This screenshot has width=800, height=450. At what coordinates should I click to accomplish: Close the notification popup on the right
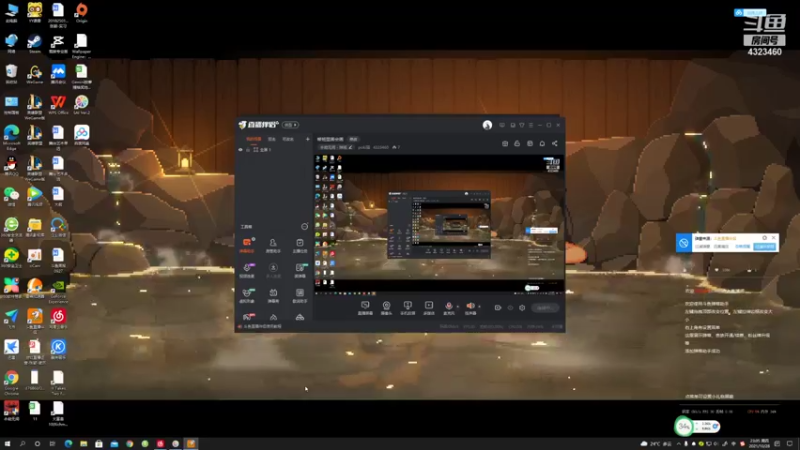coord(773,238)
